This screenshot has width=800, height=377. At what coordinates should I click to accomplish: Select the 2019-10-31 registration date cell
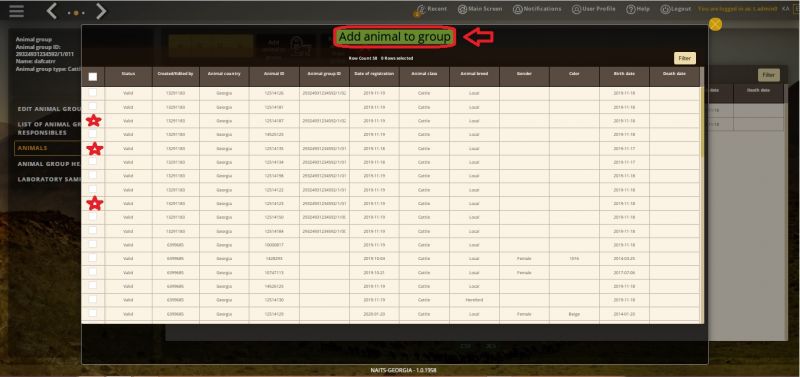pos(374,272)
